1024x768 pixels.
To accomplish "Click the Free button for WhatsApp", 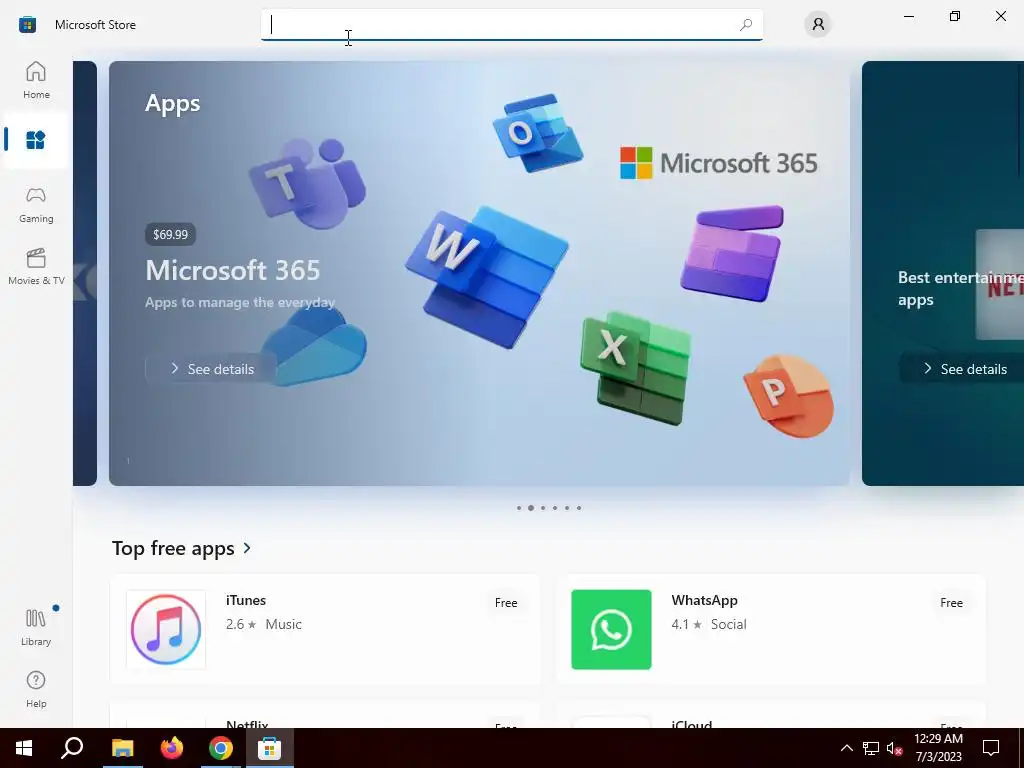I will tap(952, 603).
